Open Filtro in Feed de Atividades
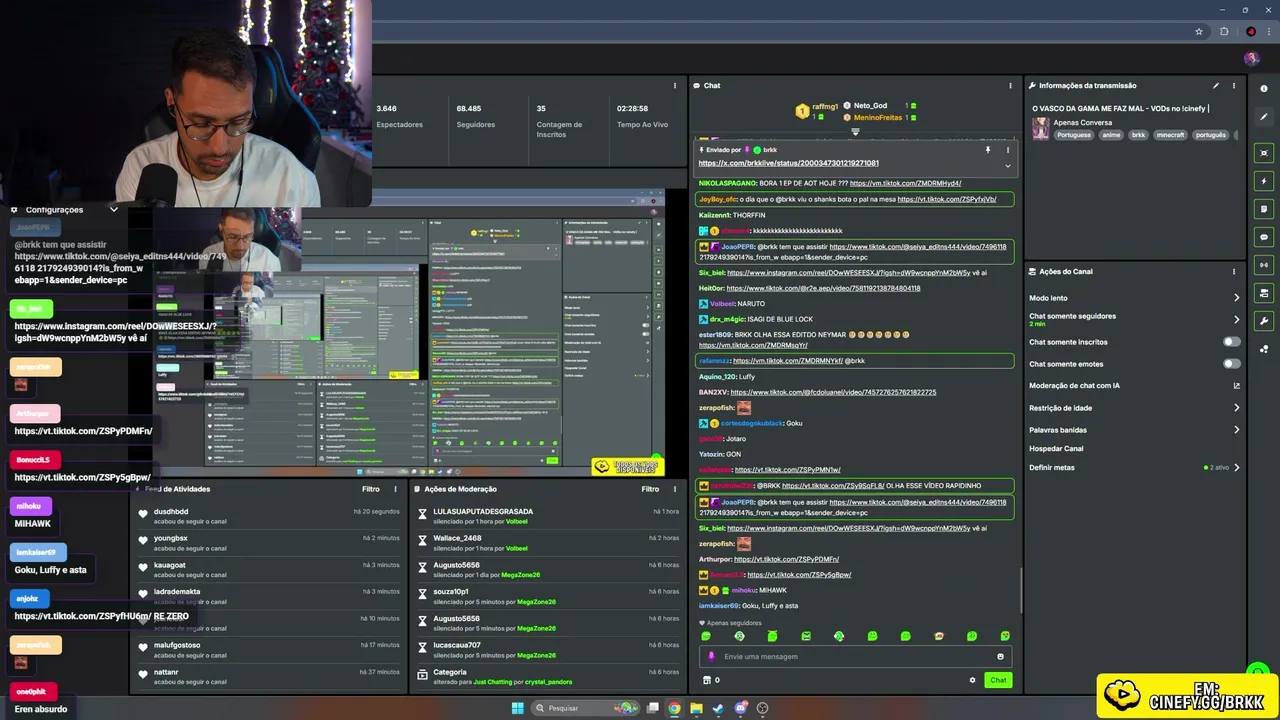1280x720 pixels. 371,489
